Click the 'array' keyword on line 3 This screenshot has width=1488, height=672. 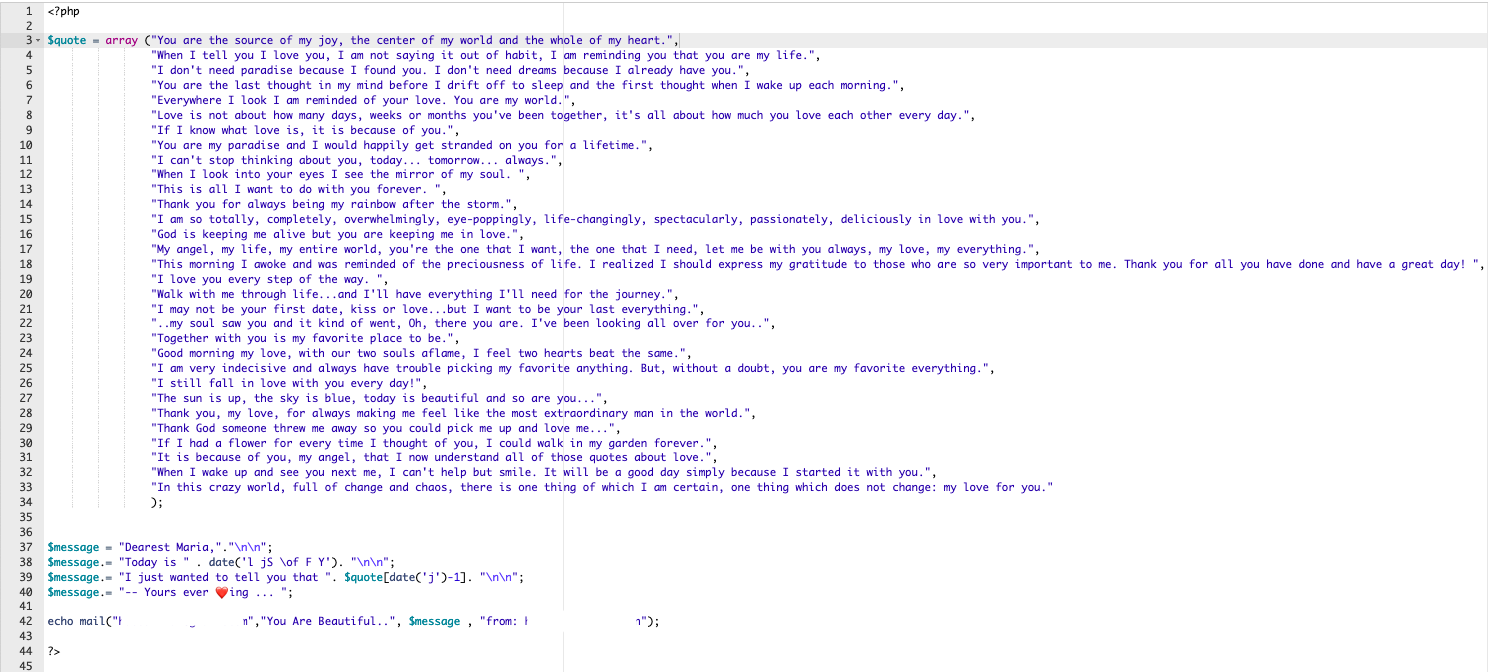[x=121, y=41]
